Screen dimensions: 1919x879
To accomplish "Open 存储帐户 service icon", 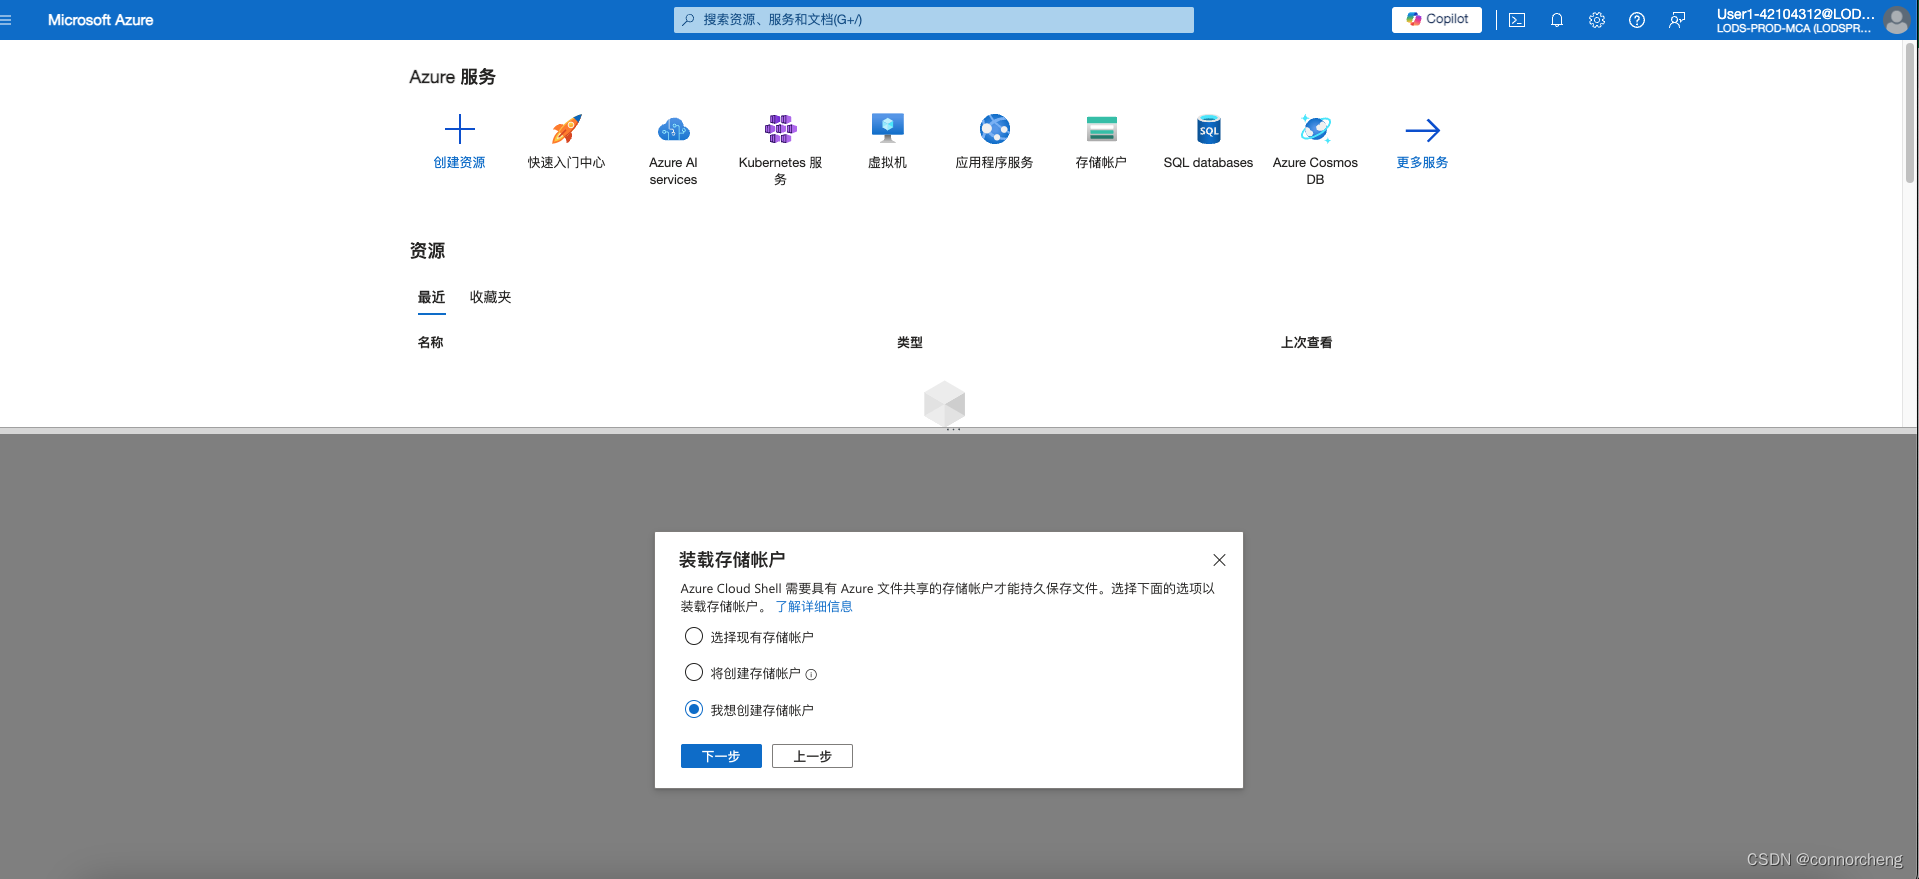I will (x=1101, y=129).
